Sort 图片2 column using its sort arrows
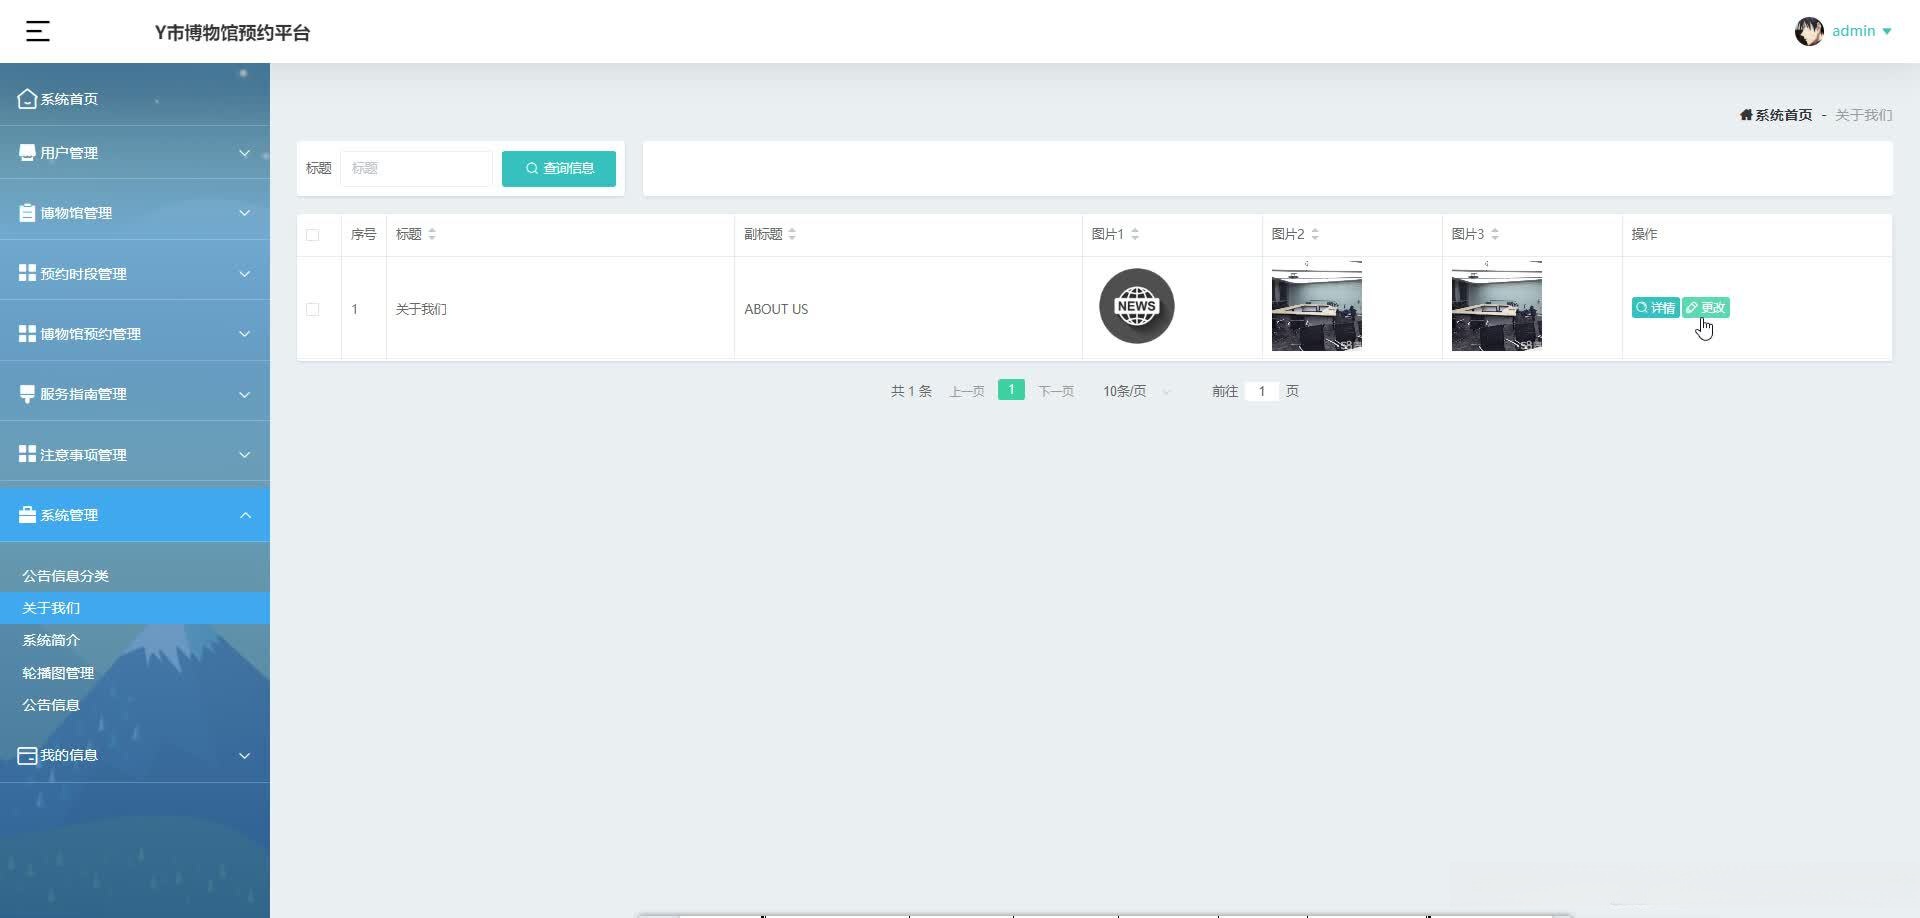This screenshot has width=1920, height=918. pos(1315,234)
